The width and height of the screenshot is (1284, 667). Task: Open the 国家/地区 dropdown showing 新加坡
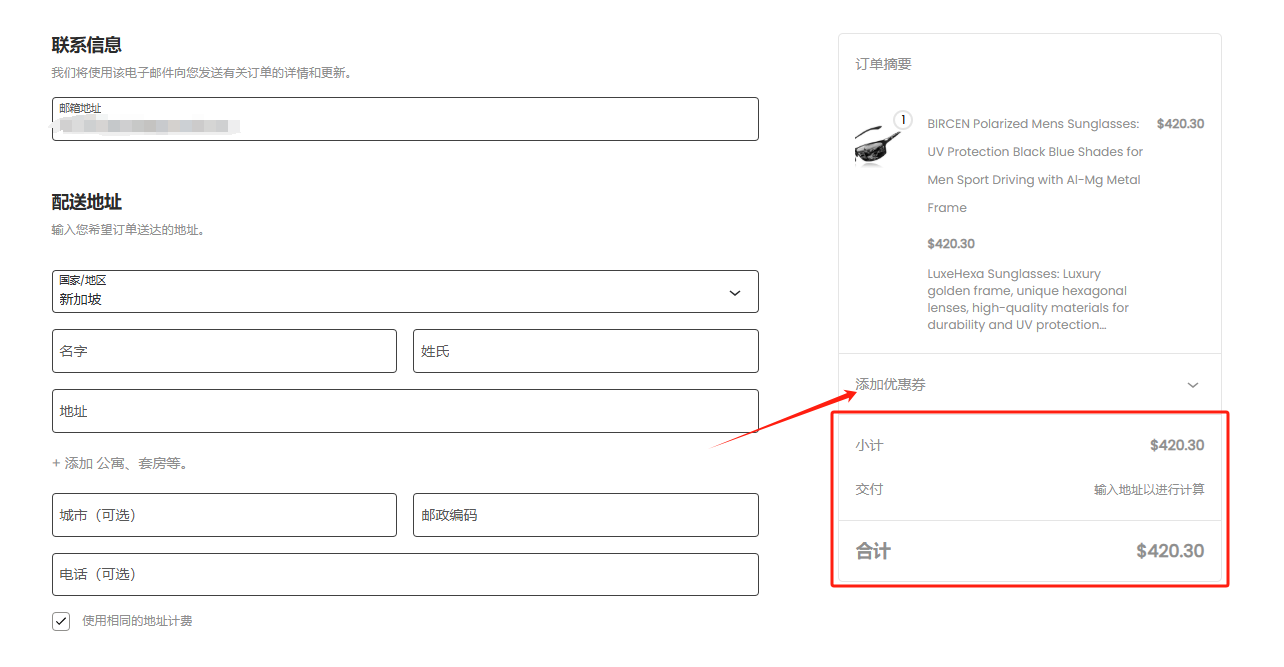[404, 291]
